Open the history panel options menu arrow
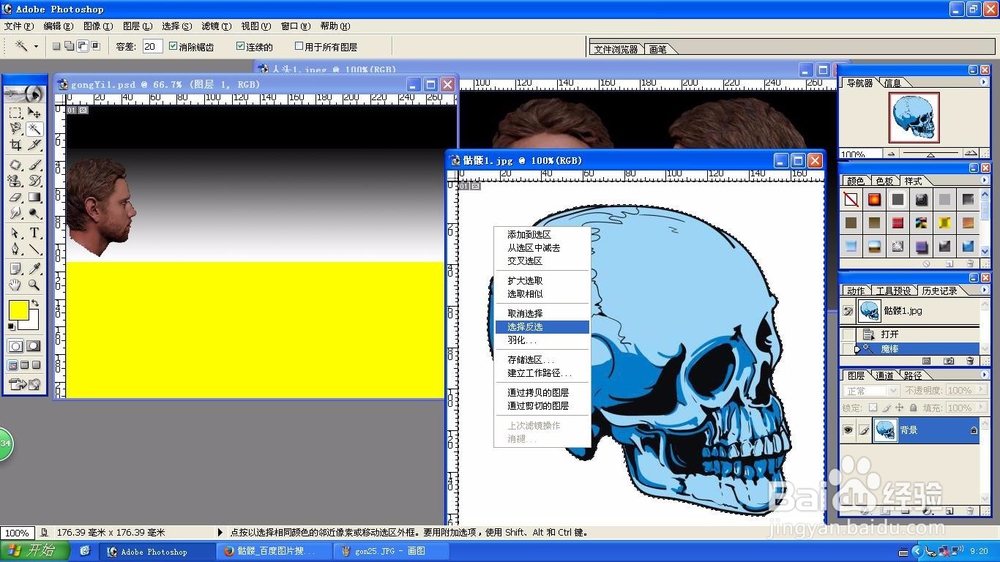Screen dimensions: 1000x562 click(x=983, y=290)
